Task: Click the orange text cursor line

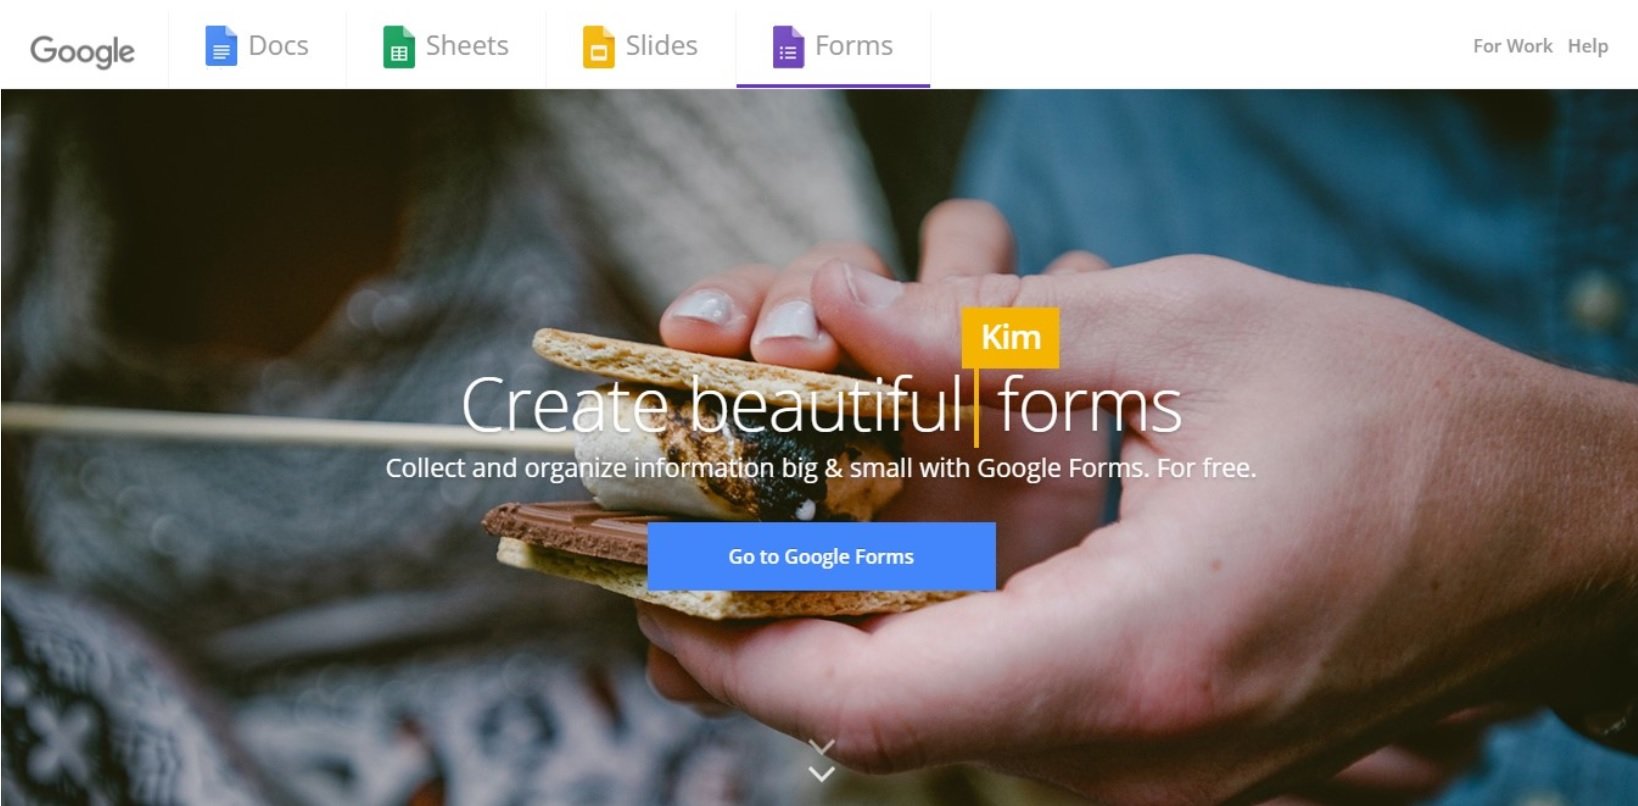Action: (976, 406)
